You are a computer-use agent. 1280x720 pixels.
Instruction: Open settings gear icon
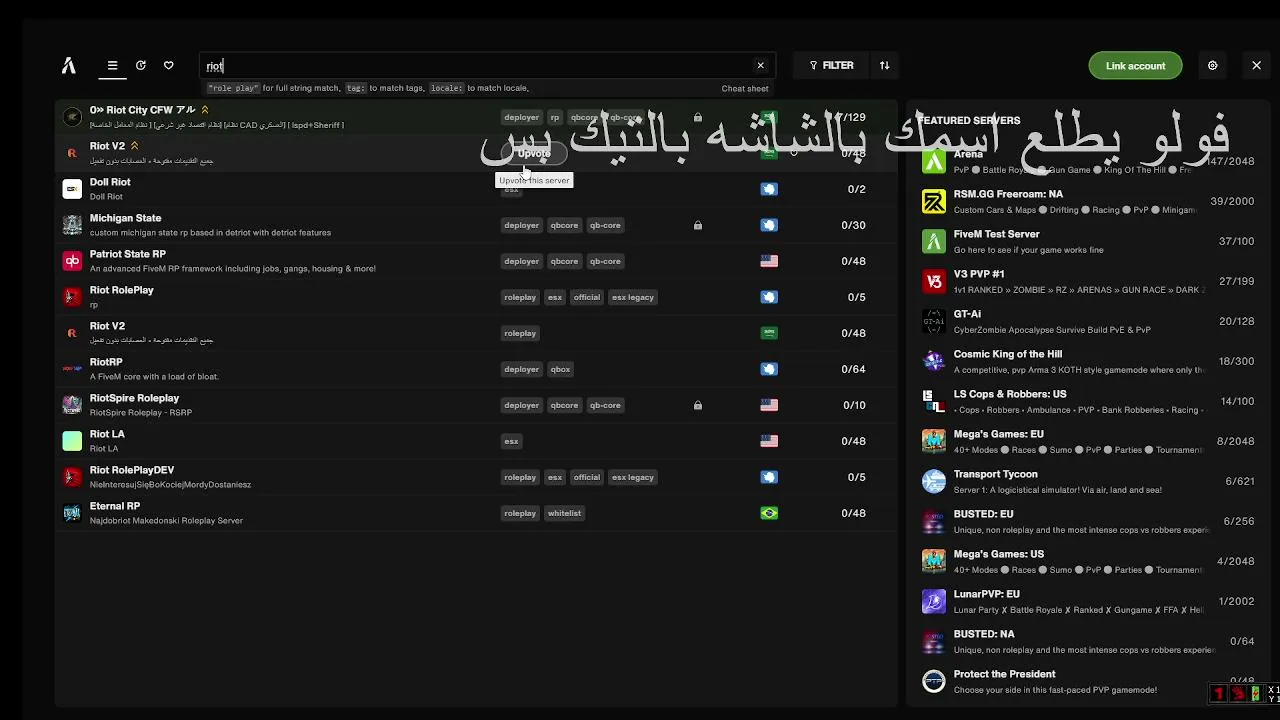pyautogui.click(x=1212, y=66)
